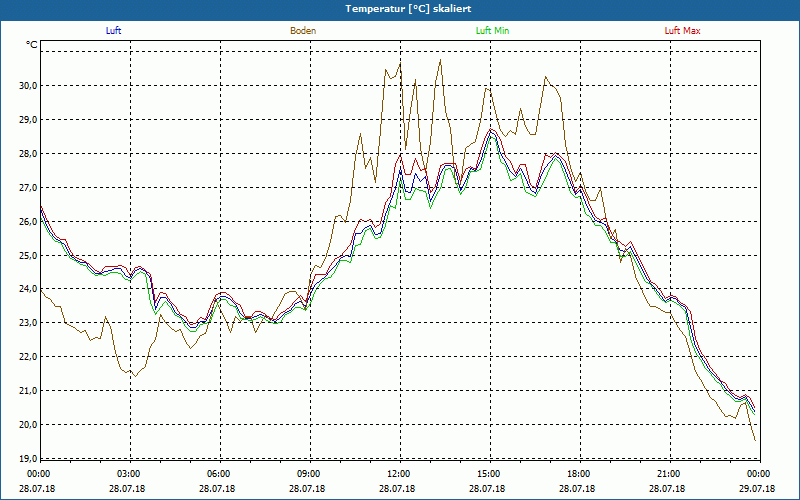Click the '27,0' y-axis value
This screenshot has height=500, width=800.
pyautogui.click(x=29, y=187)
